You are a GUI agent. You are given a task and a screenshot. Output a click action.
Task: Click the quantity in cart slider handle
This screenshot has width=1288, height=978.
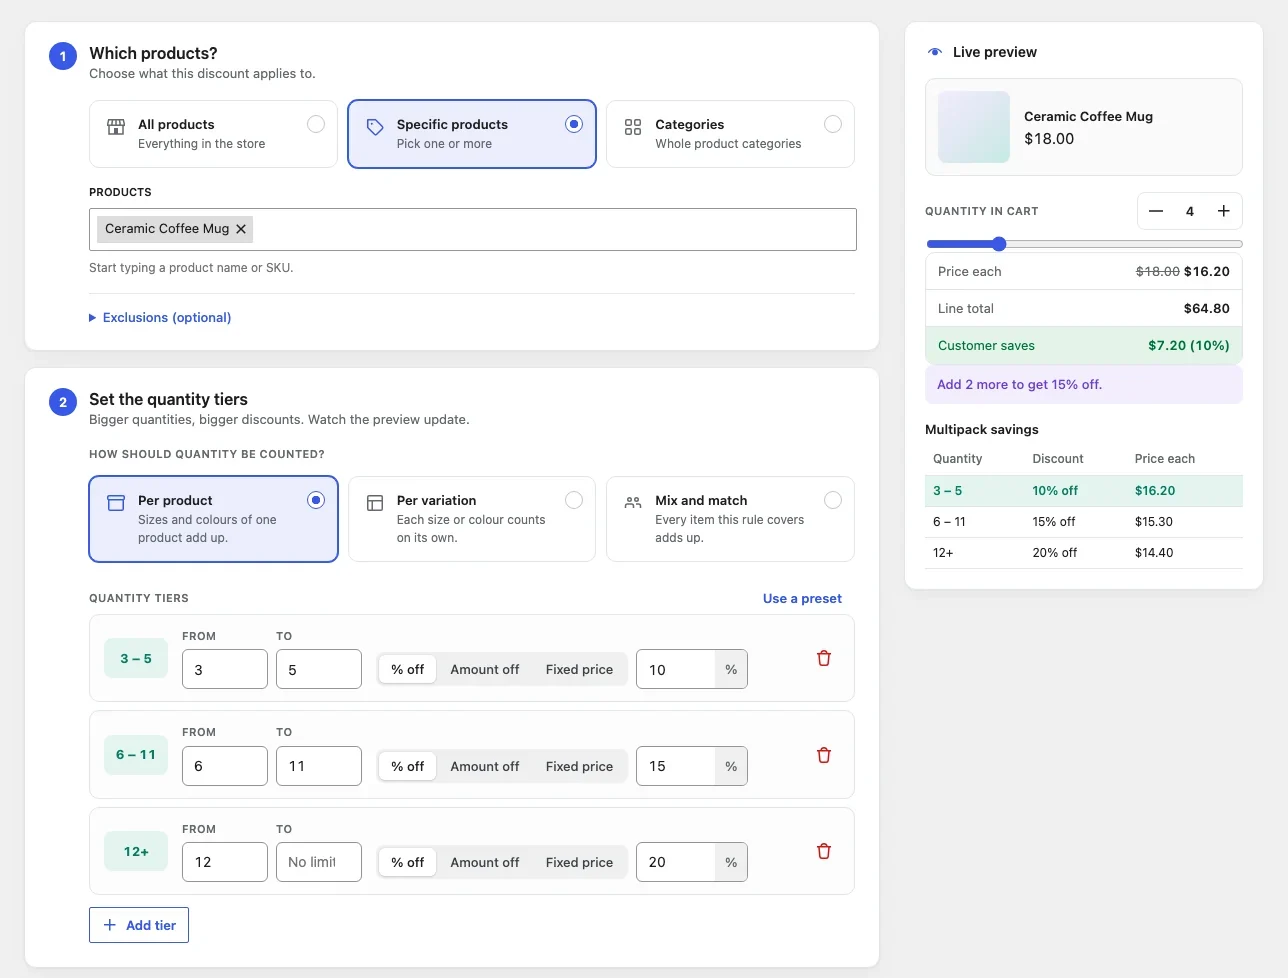pos(999,244)
